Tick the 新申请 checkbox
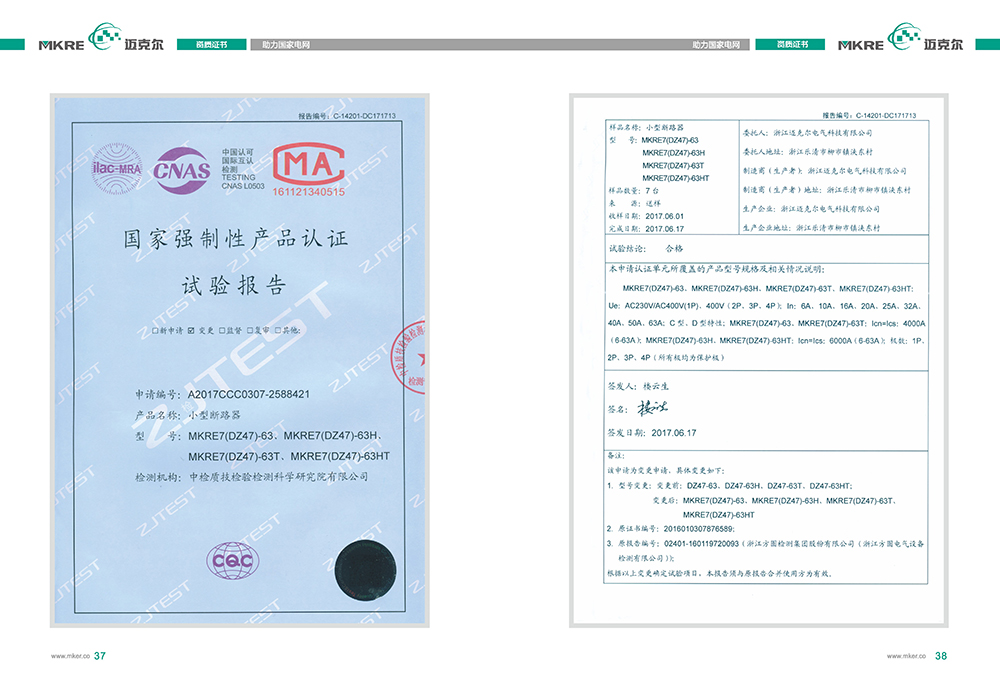The width and height of the screenshot is (1000, 683). (x=155, y=331)
